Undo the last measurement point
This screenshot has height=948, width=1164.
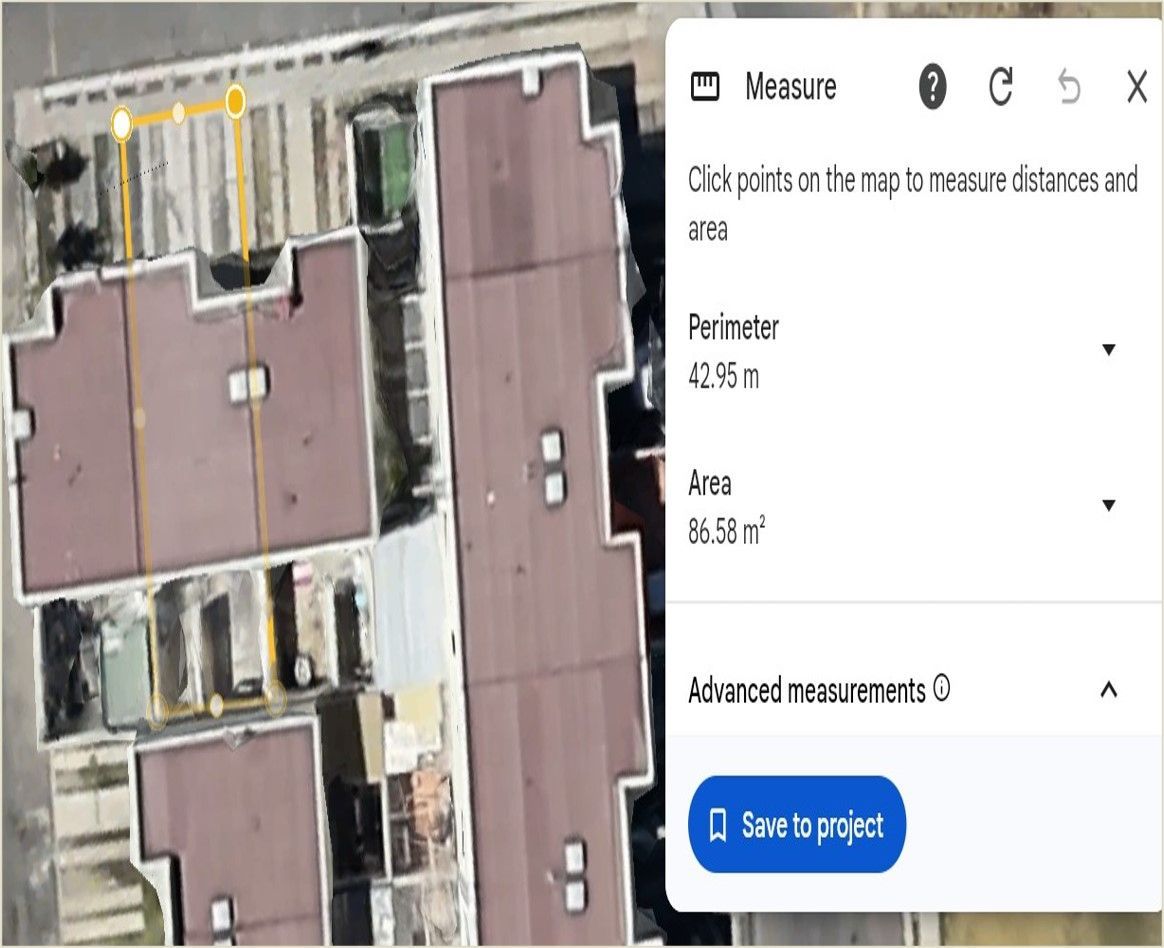[x=1068, y=88]
